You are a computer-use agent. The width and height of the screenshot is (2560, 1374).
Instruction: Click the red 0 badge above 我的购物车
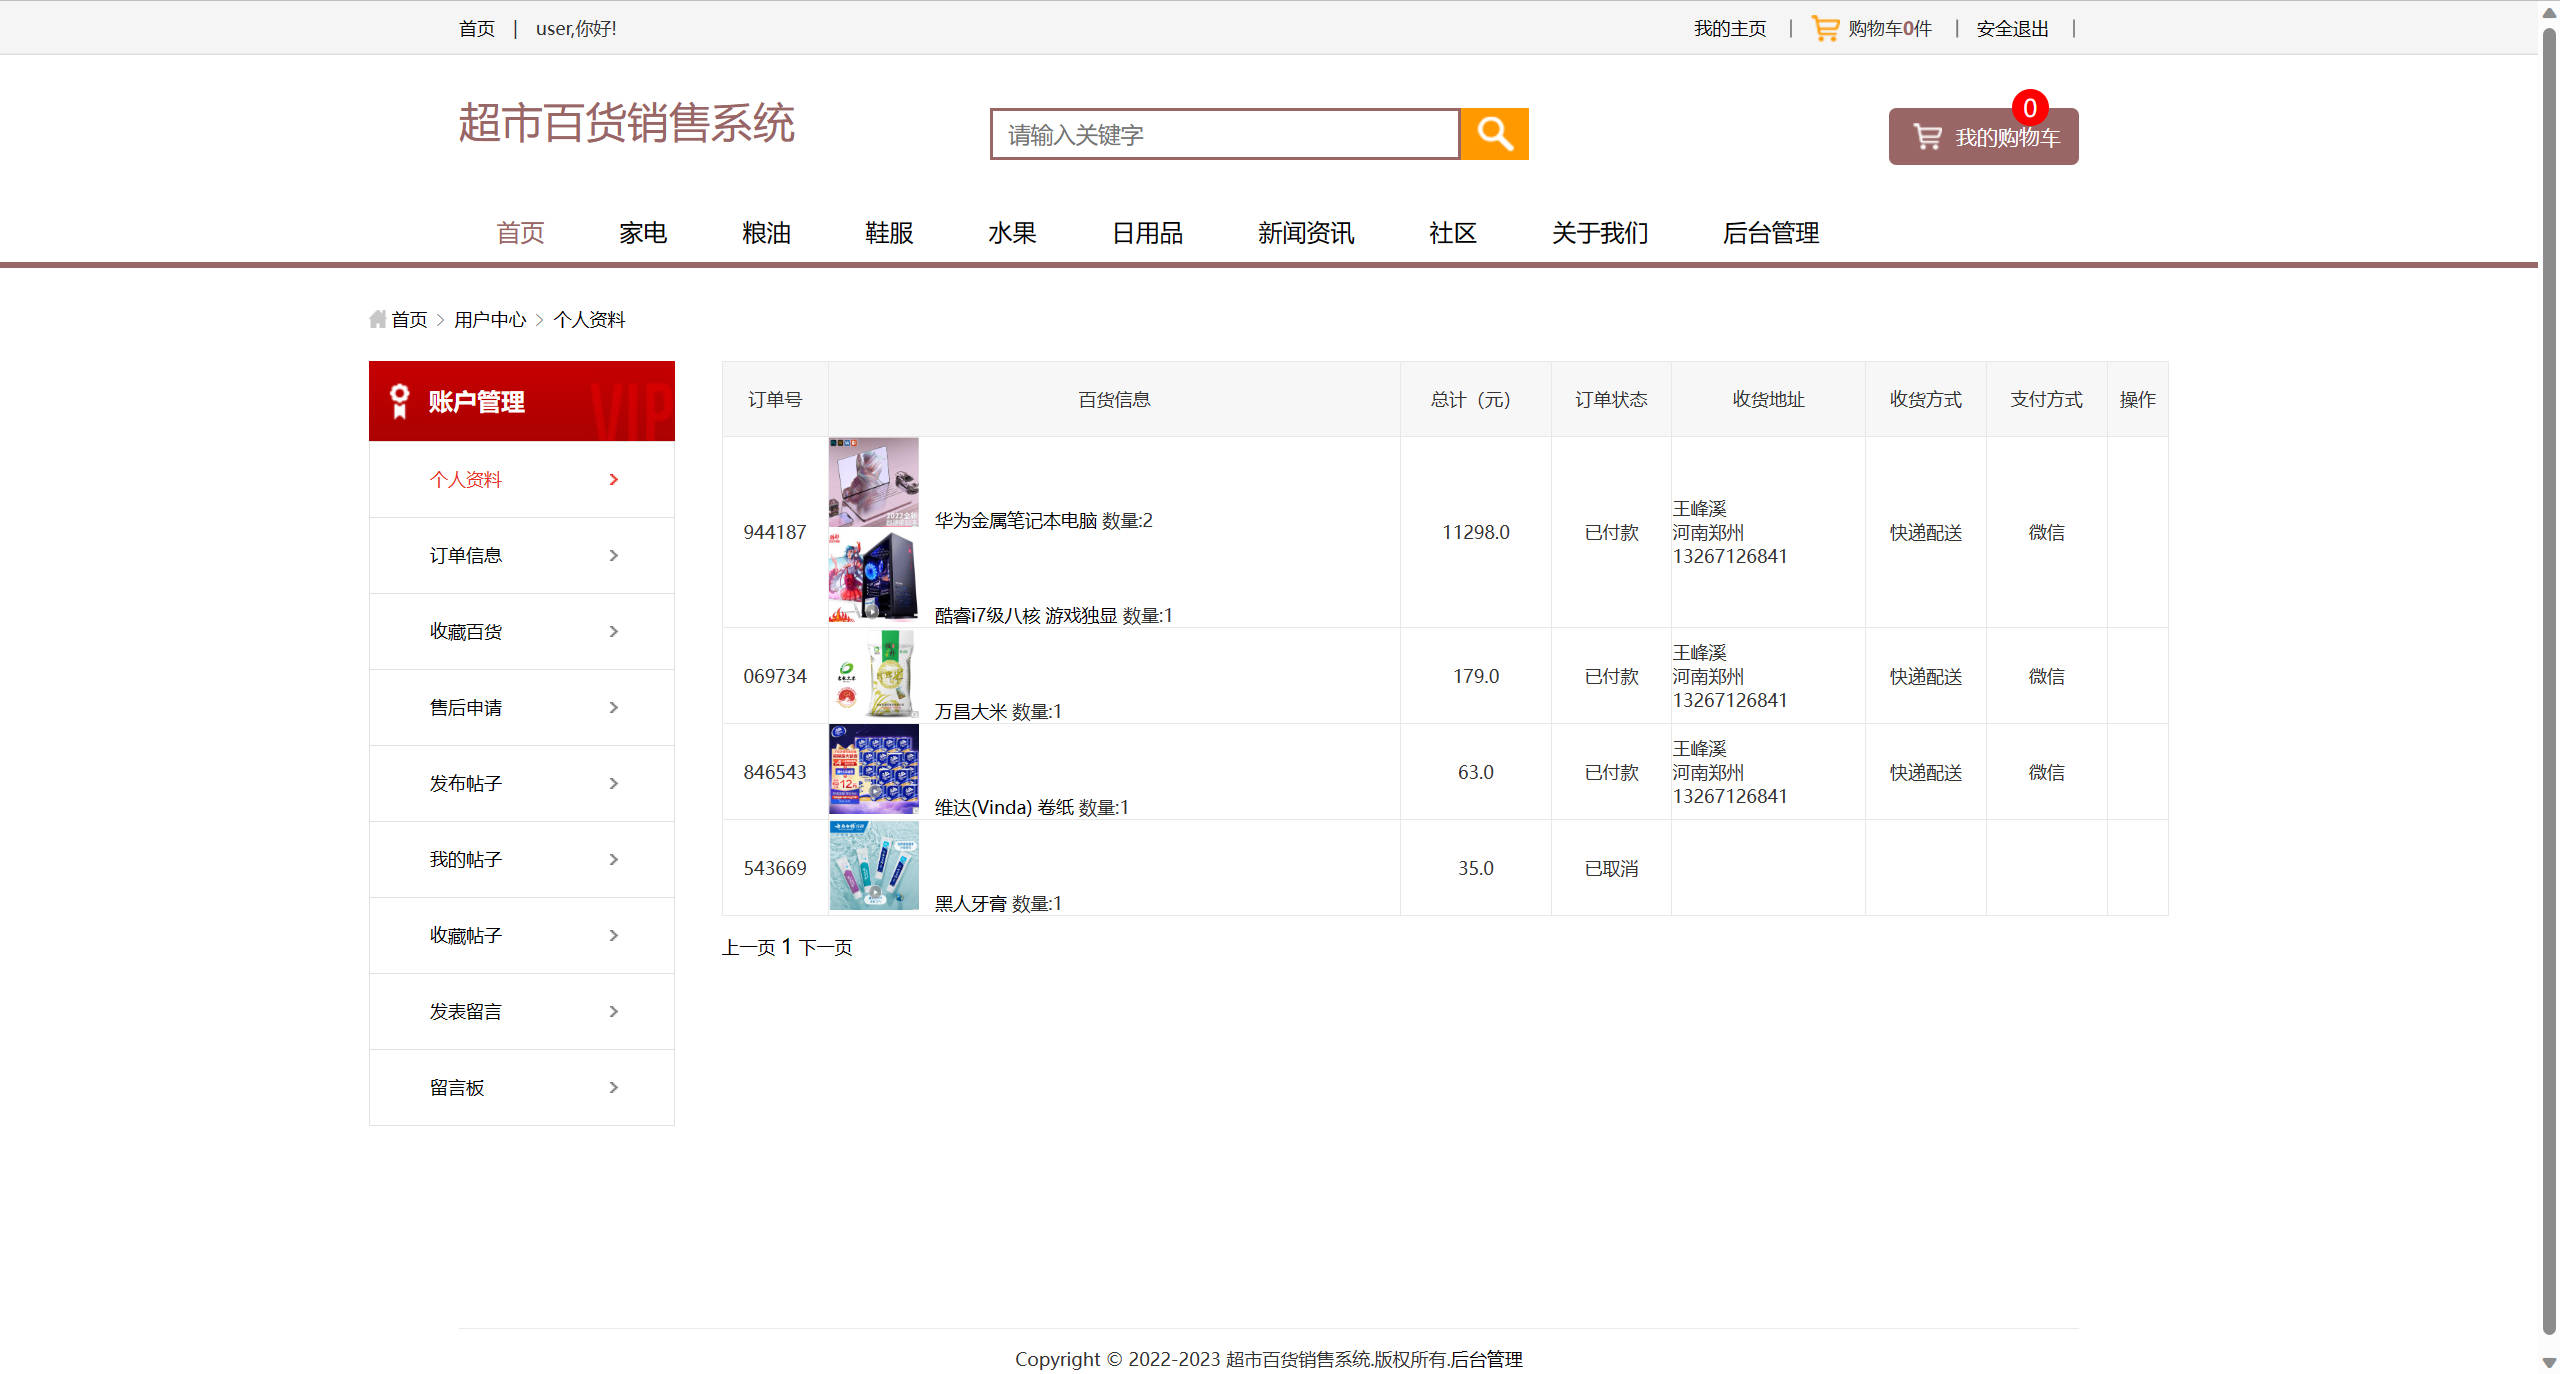pos(2029,108)
